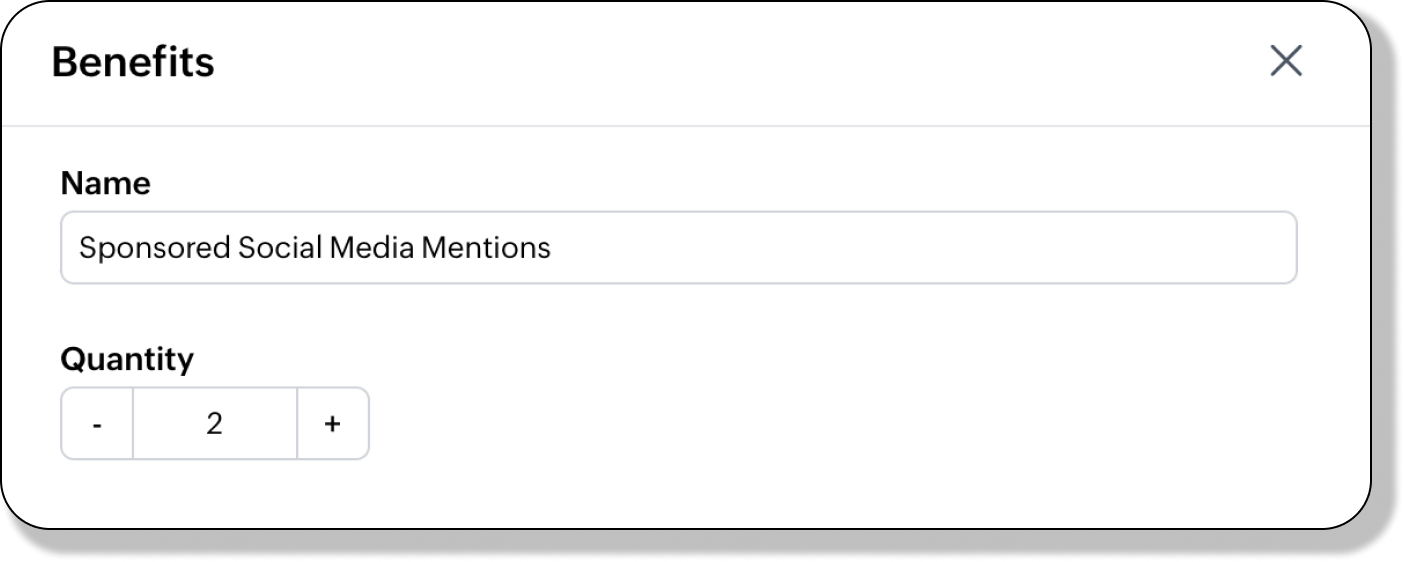The width and height of the screenshot is (1404, 562).
Task: Decrease quantity with the minus button
Action: click(x=97, y=424)
